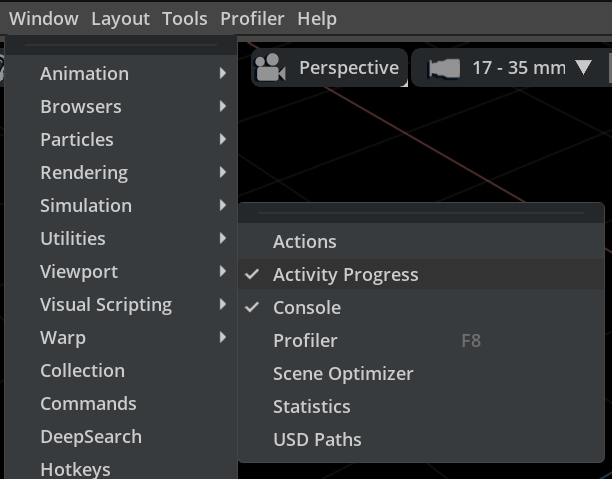Open the 17 - 35 mm lens dropdown
612x479 pixels.
[x=583, y=68]
